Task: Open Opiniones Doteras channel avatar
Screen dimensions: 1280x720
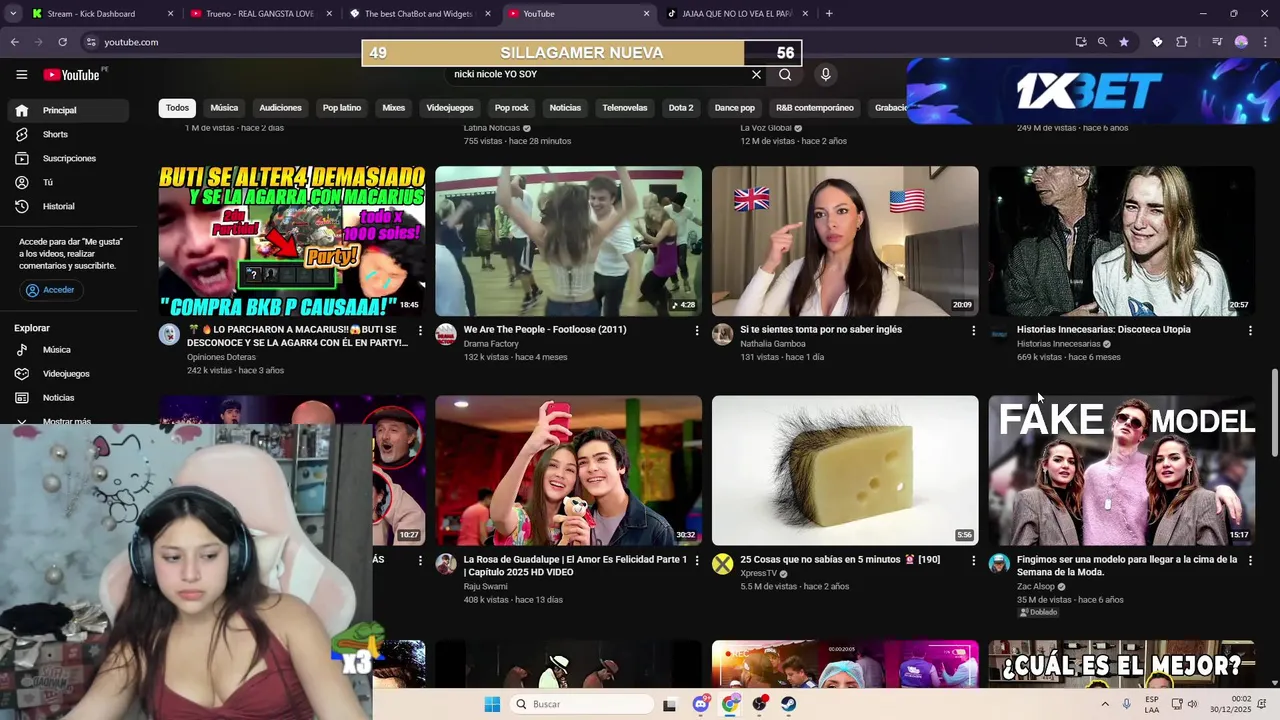Action: (x=169, y=335)
